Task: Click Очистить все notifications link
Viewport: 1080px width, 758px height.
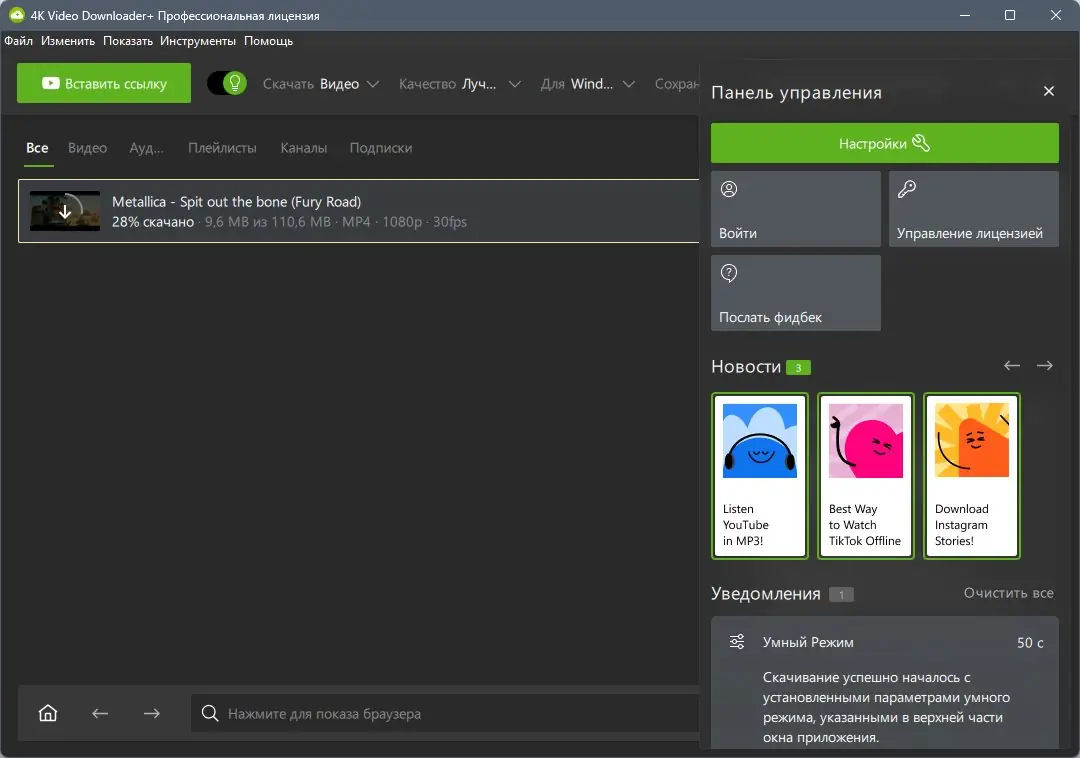Action: 1008,593
